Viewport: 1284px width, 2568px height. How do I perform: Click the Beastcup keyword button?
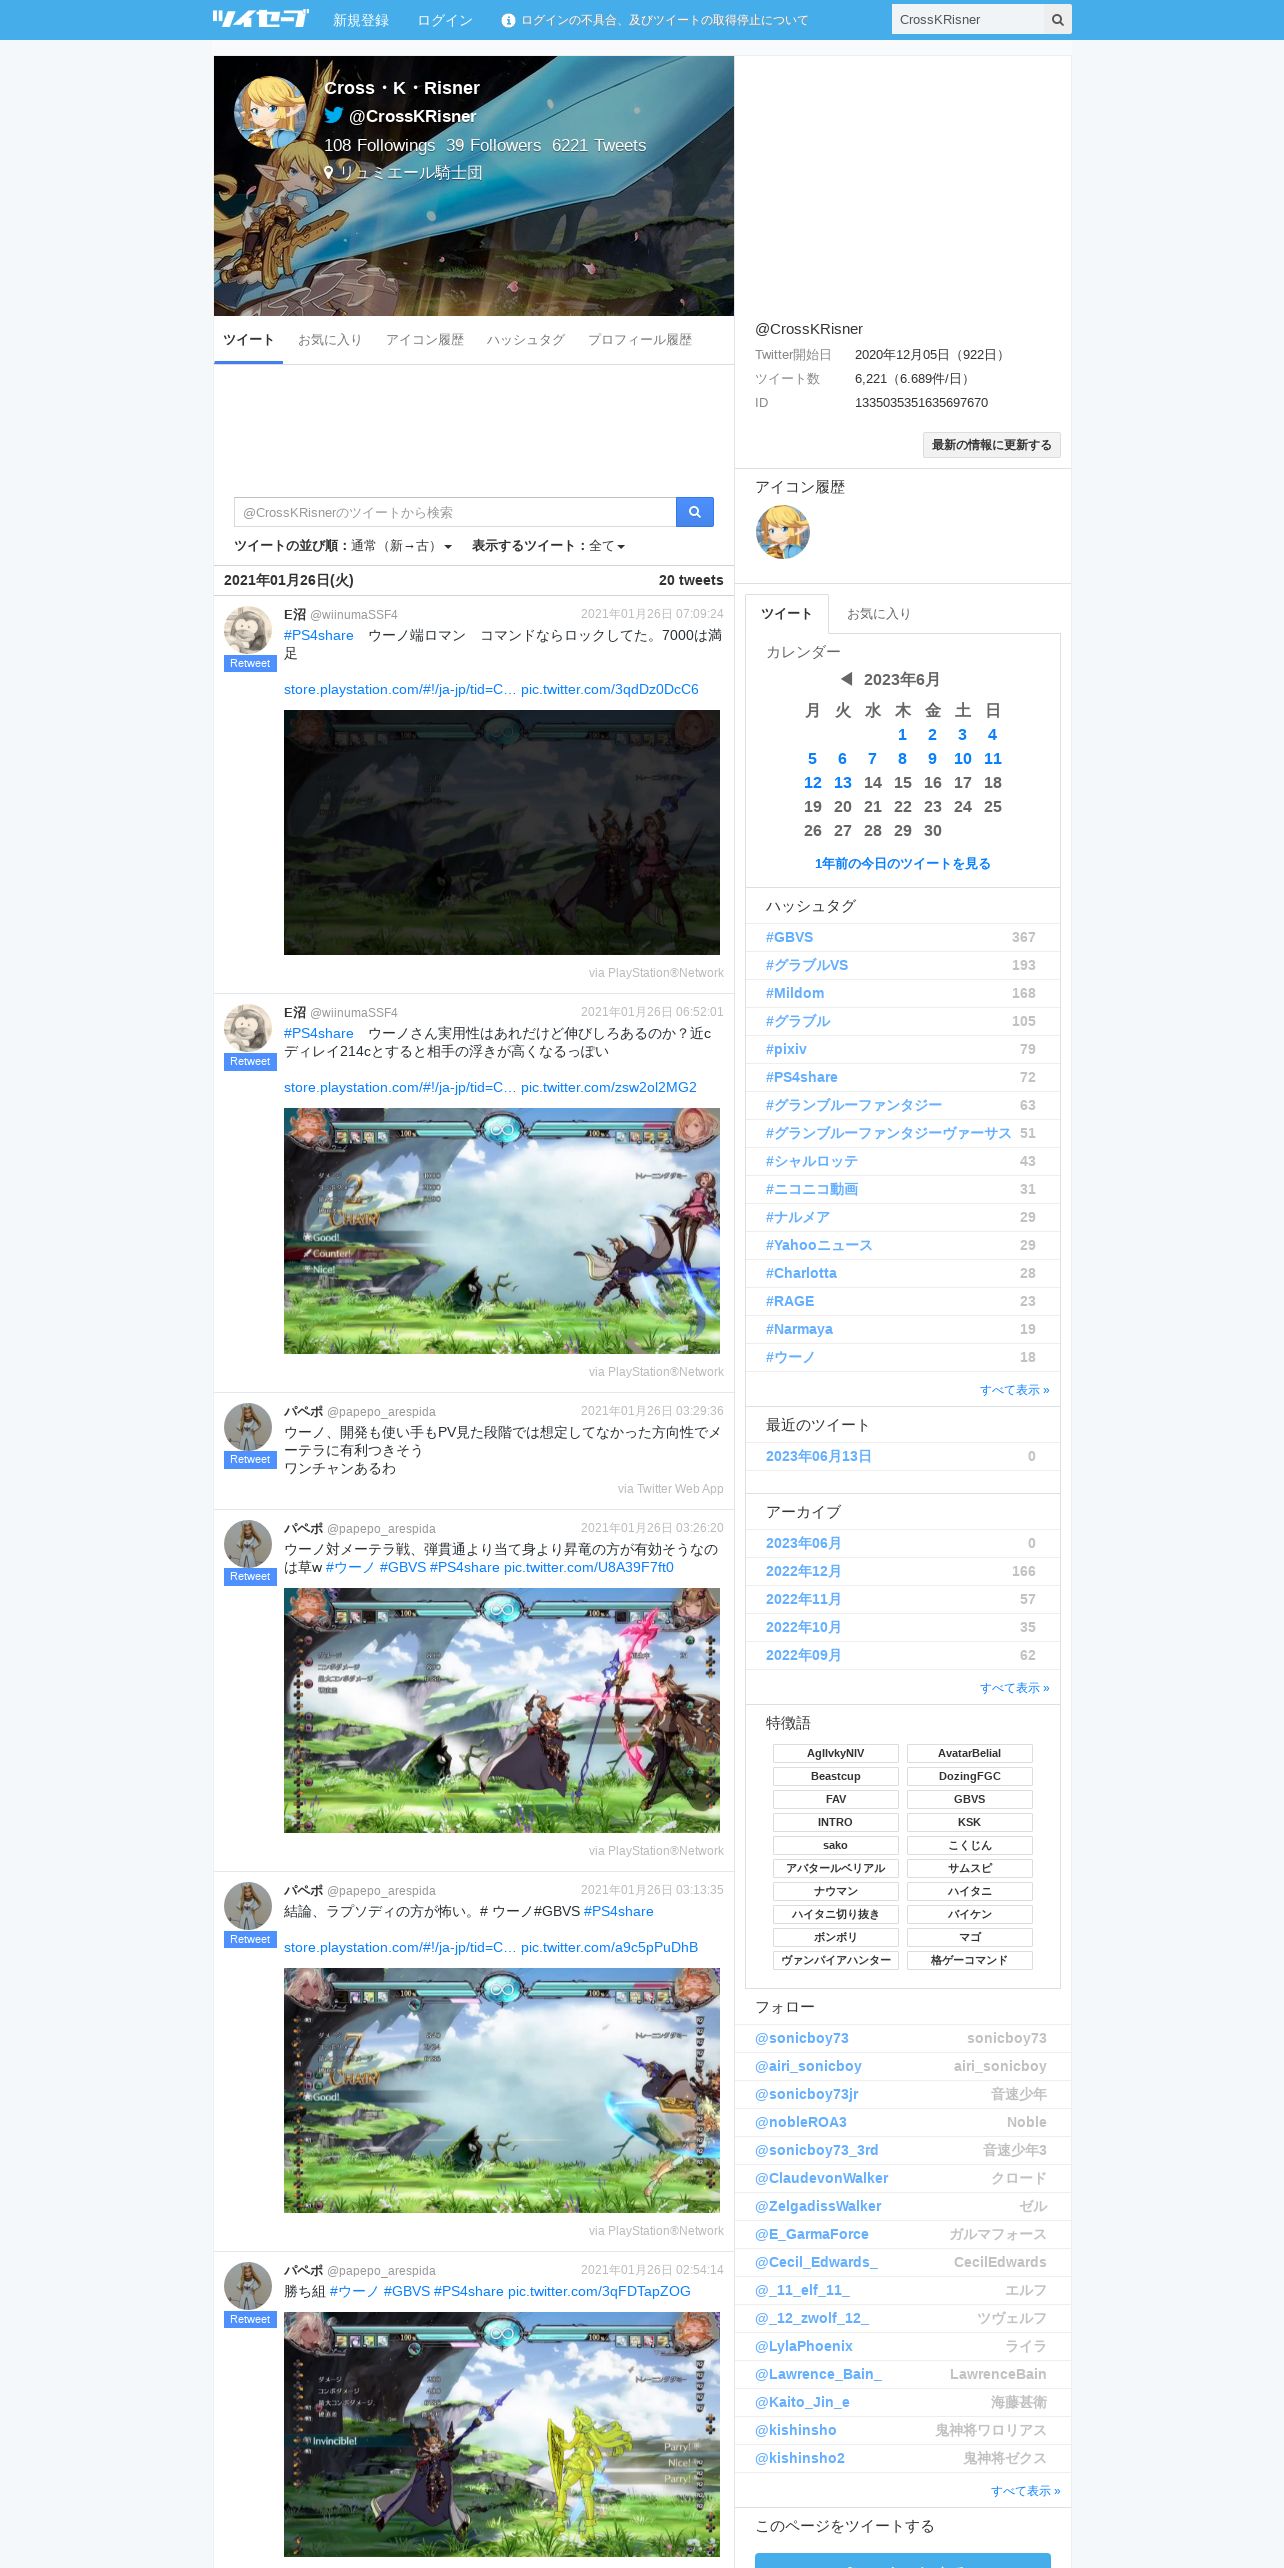(835, 1776)
